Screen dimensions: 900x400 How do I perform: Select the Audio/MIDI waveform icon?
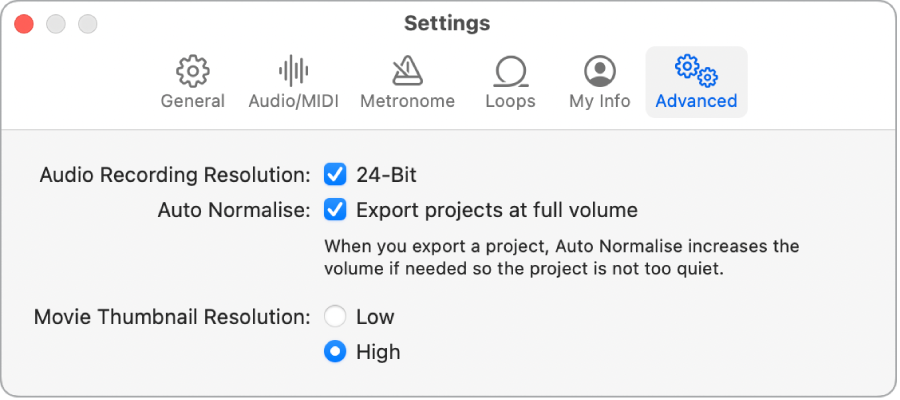(293, 71)
